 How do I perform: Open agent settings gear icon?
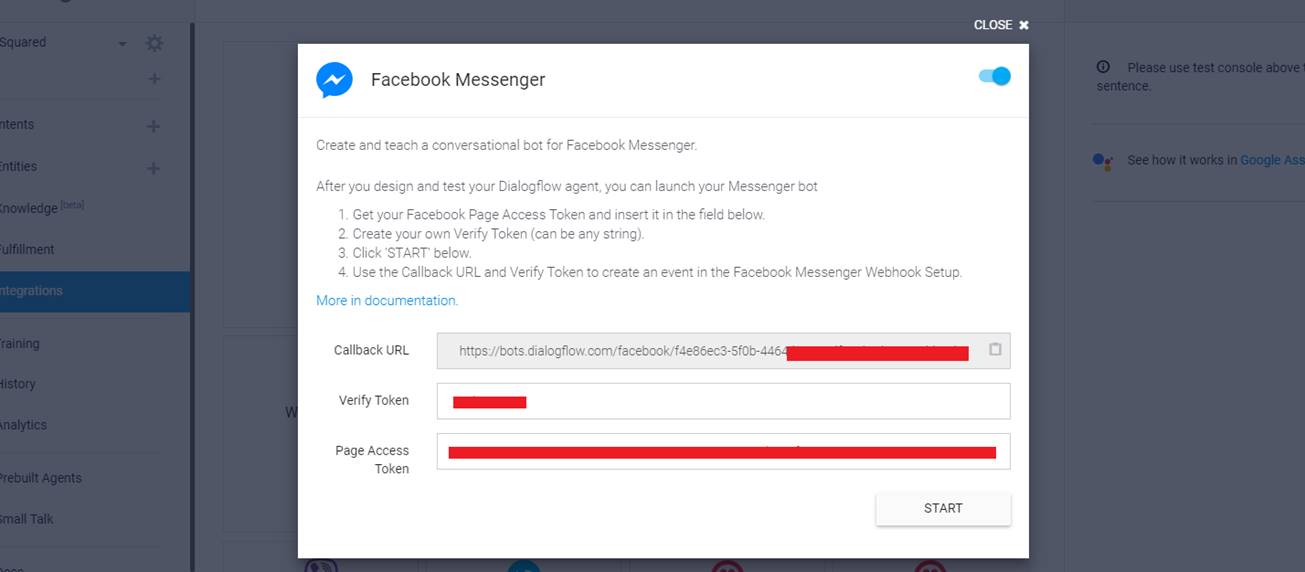[x=154, y=43]
